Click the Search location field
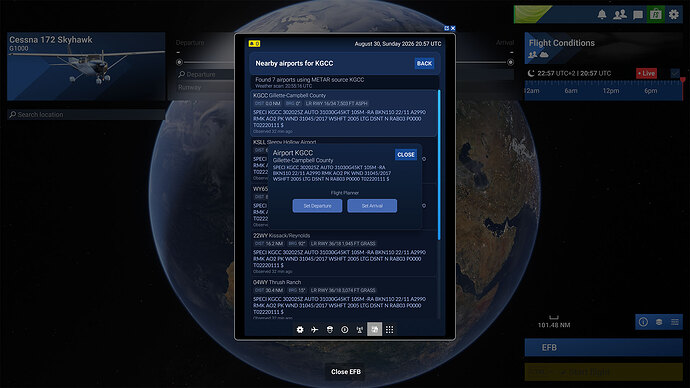The image size is (690, 388). click(86, 114)
